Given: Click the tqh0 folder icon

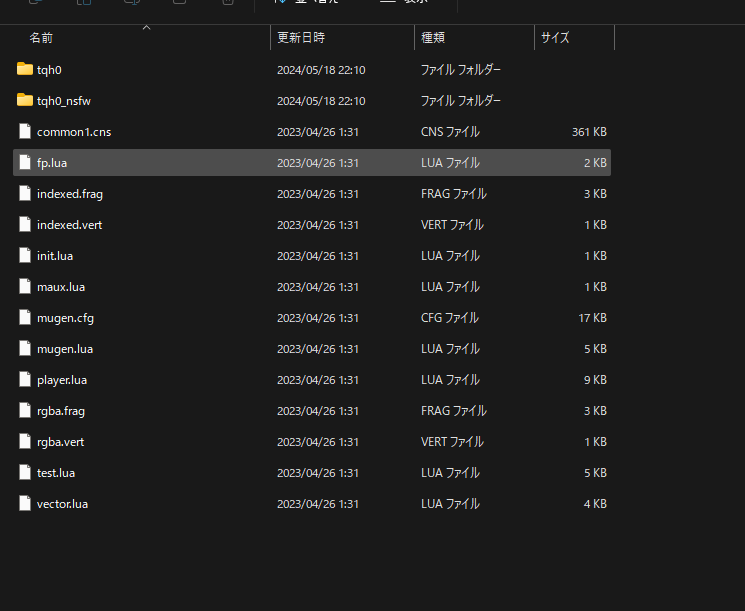Looking at the screenshot, I should coord(25,70).
